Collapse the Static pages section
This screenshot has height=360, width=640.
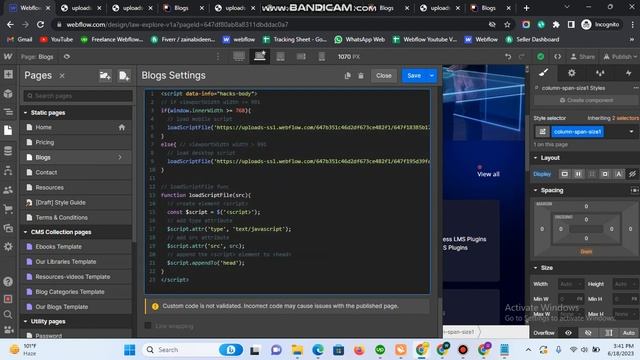click(x=25, y=113)
